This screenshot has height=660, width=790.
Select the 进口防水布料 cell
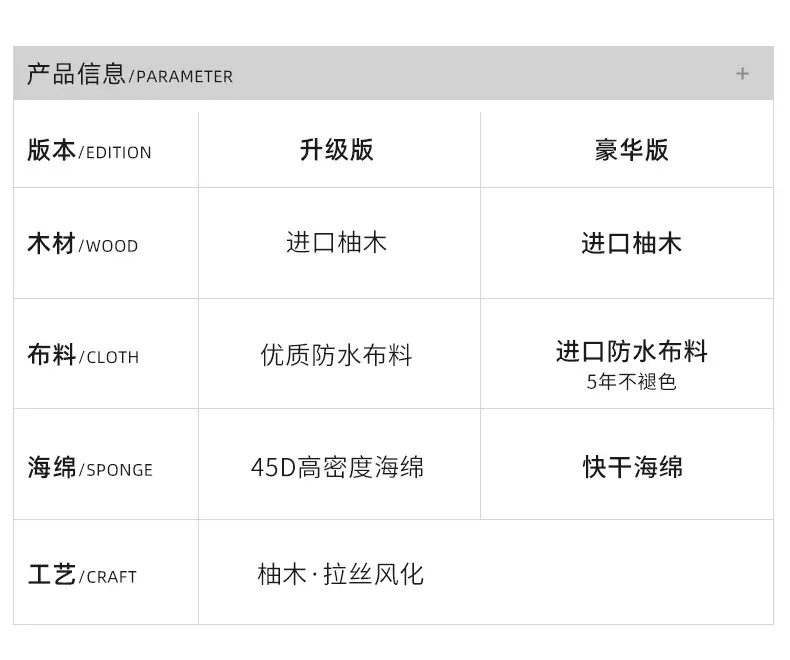click(632, 351)
